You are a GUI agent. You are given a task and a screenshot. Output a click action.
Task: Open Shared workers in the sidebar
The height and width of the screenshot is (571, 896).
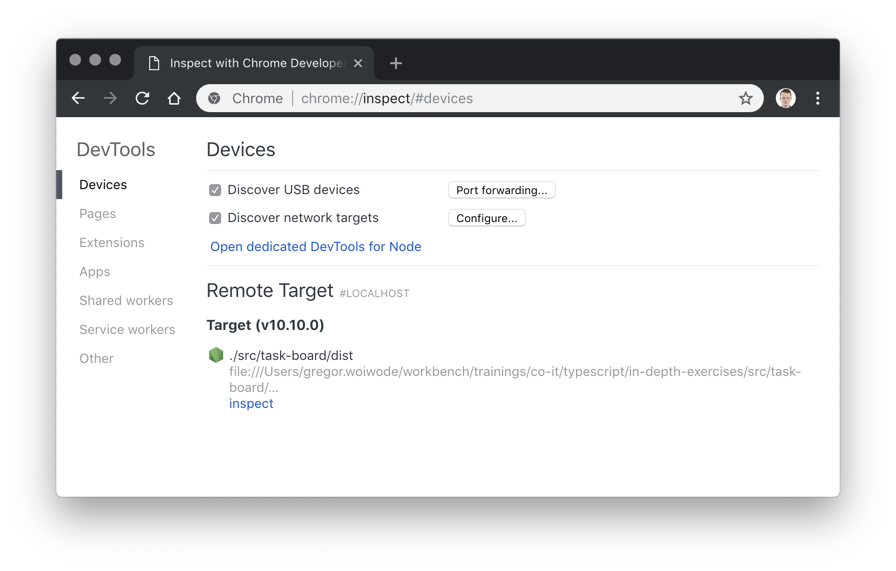tap(126, 301)
